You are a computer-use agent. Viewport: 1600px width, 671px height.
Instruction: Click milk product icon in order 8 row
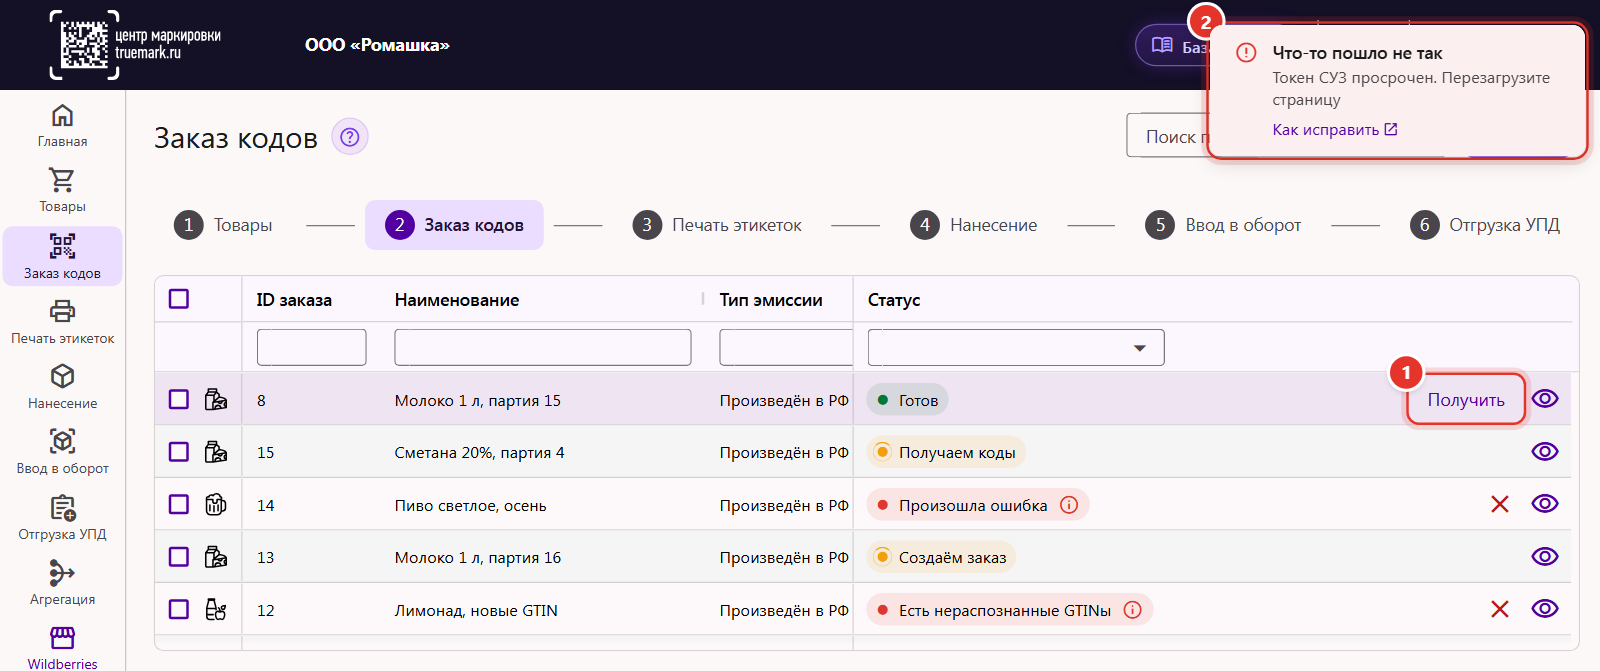[216, 399]
